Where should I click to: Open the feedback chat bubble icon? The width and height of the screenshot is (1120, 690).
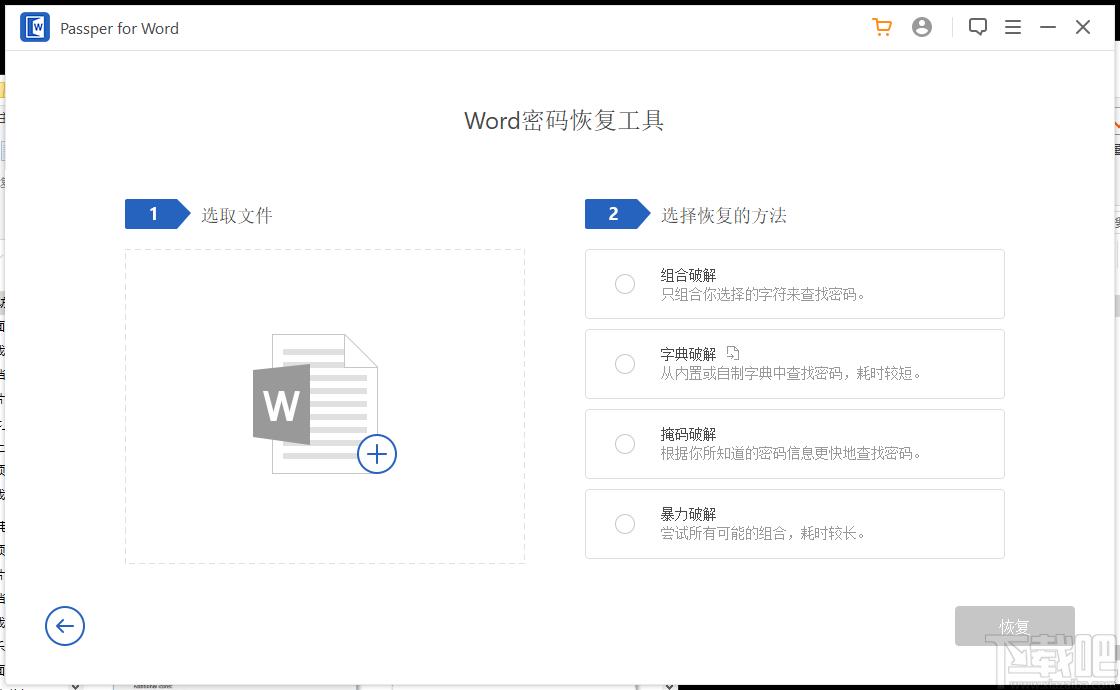978,27
